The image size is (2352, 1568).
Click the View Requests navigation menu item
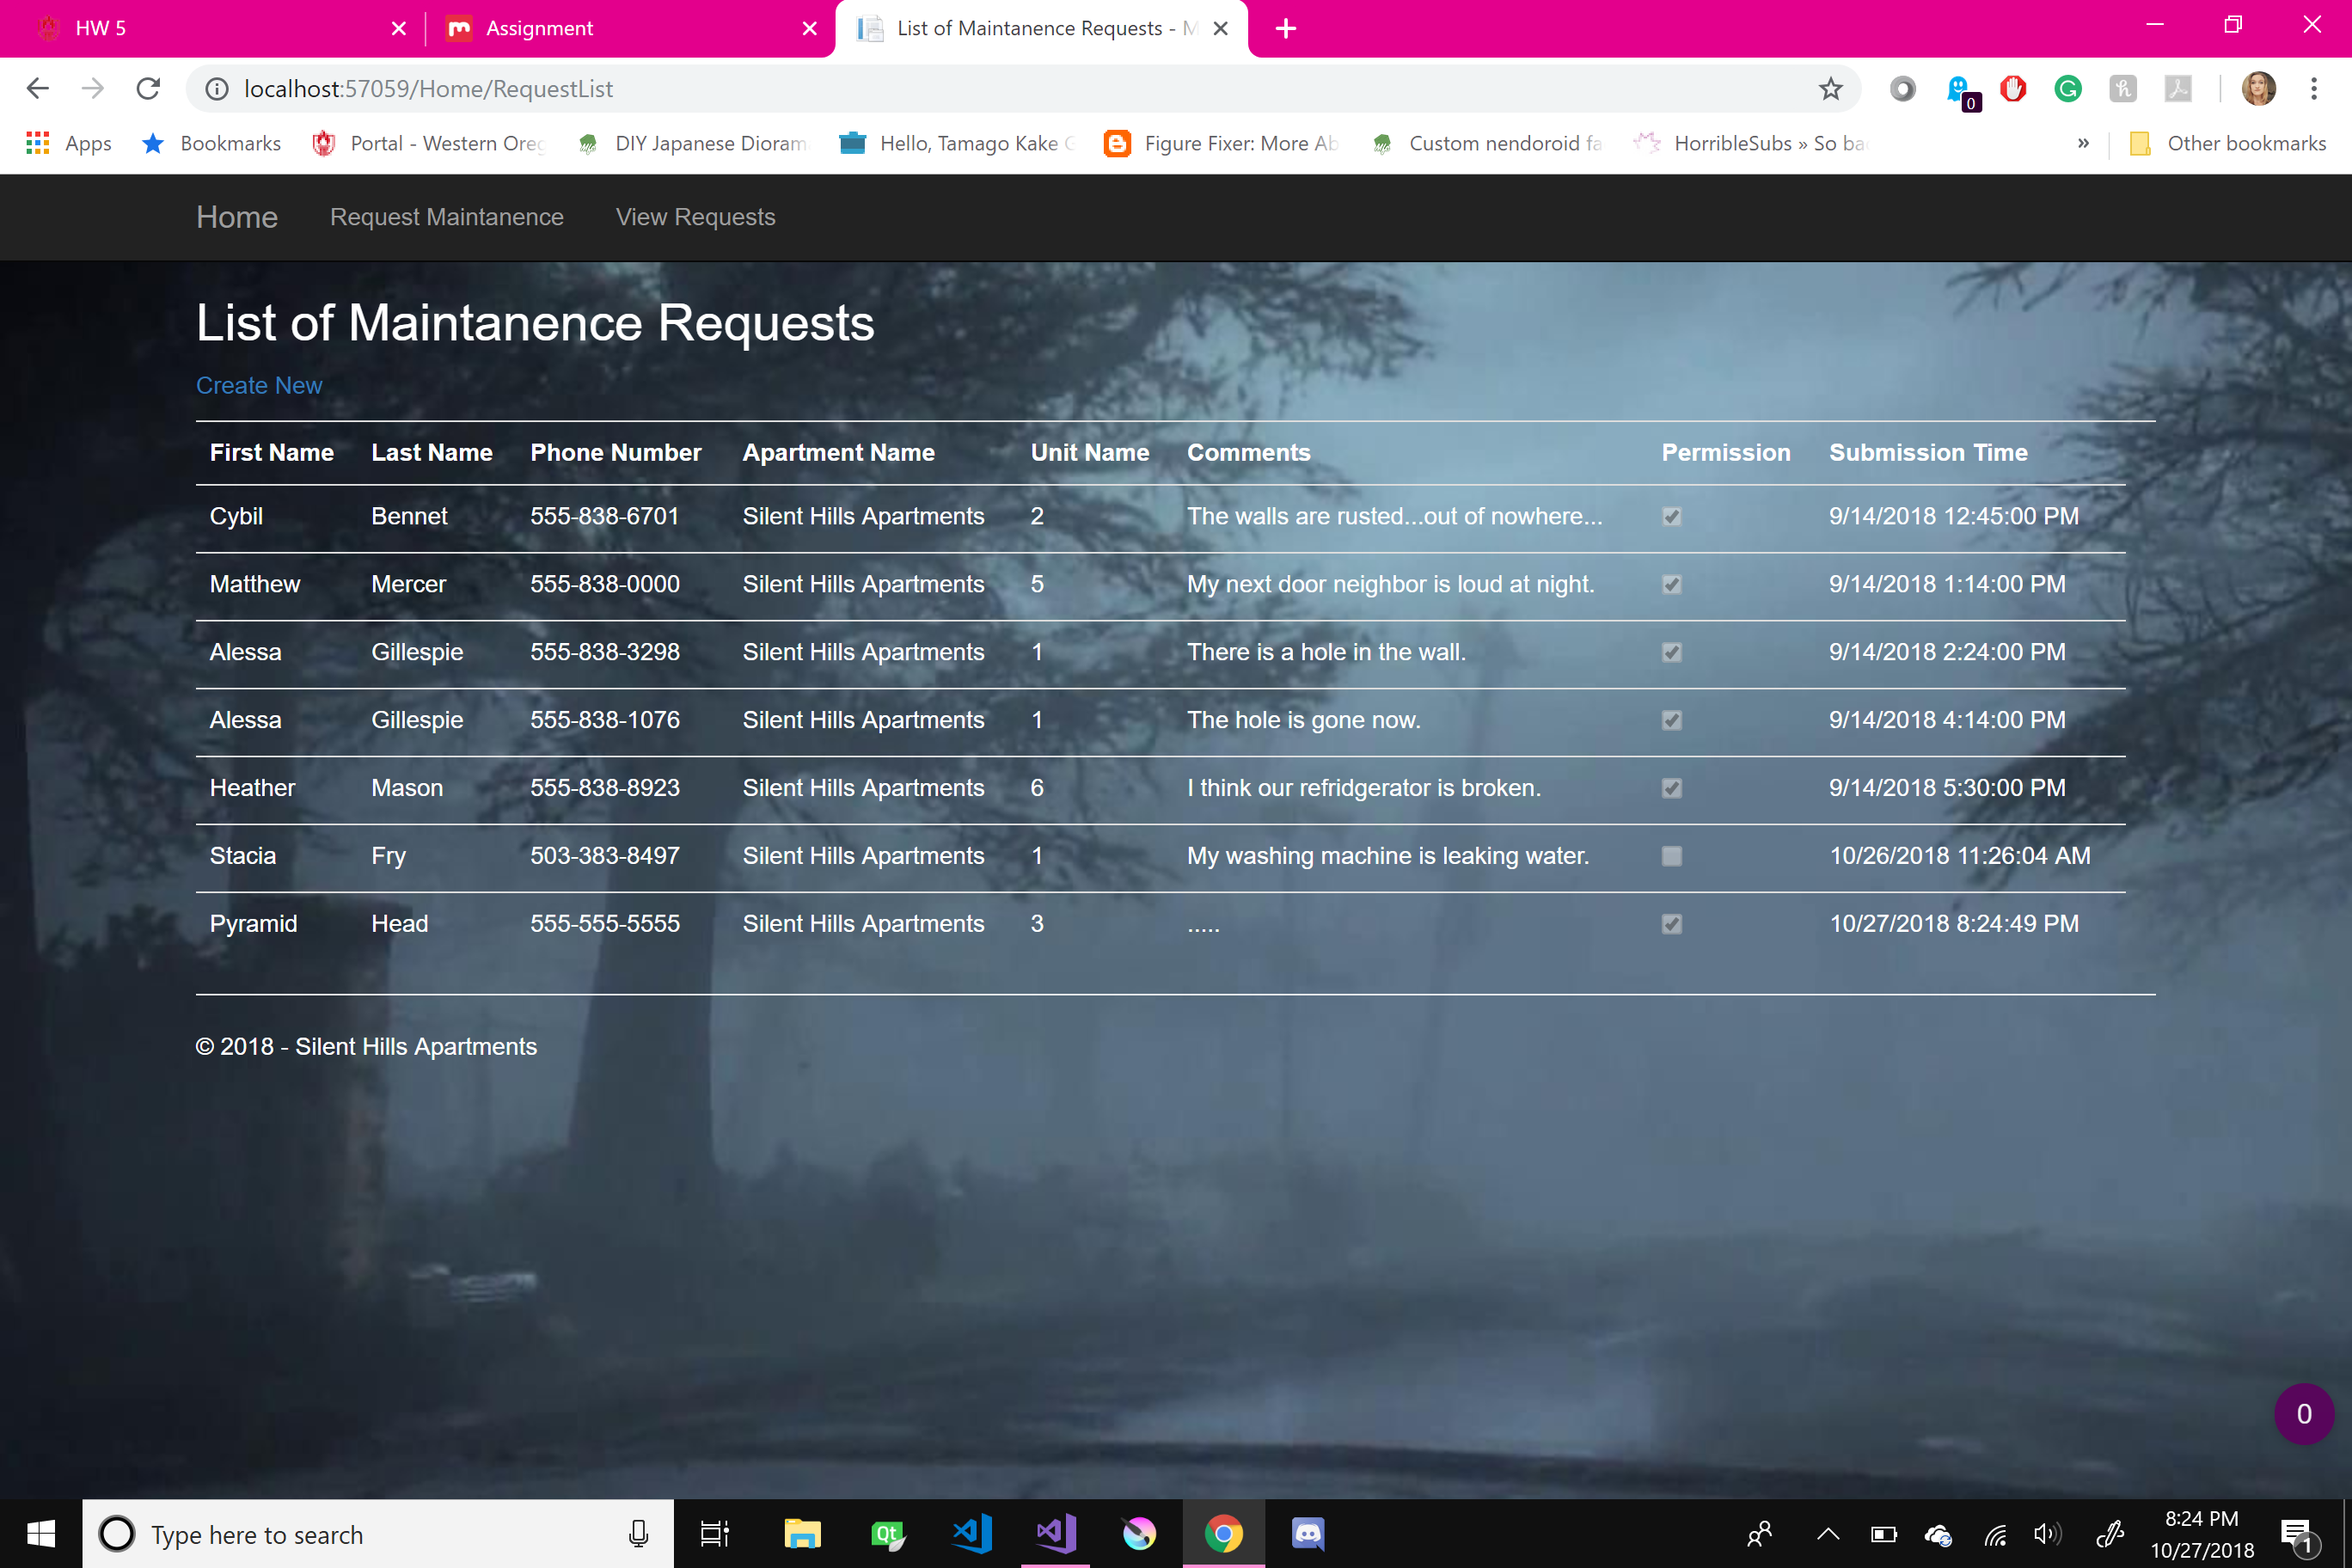pos(695,215)
